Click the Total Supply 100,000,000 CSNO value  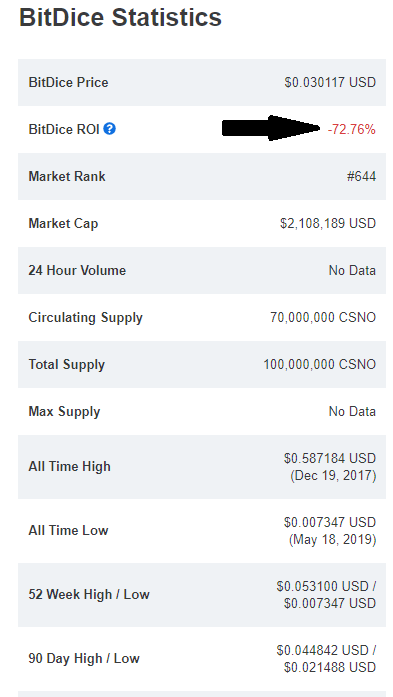319,365
